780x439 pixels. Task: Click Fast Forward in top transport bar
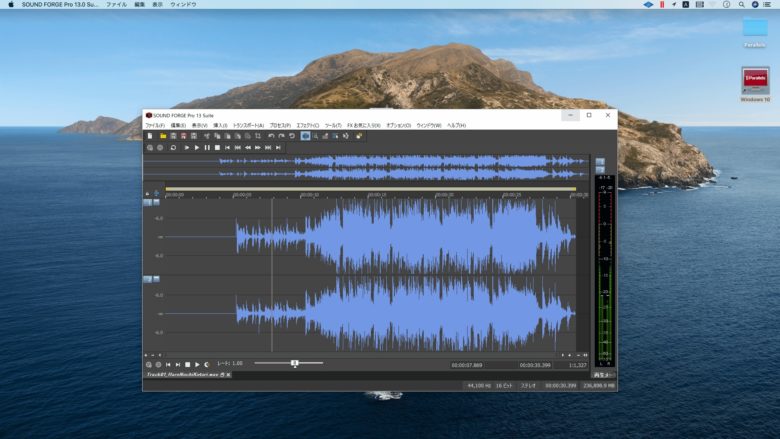click(x=258, y=148)
